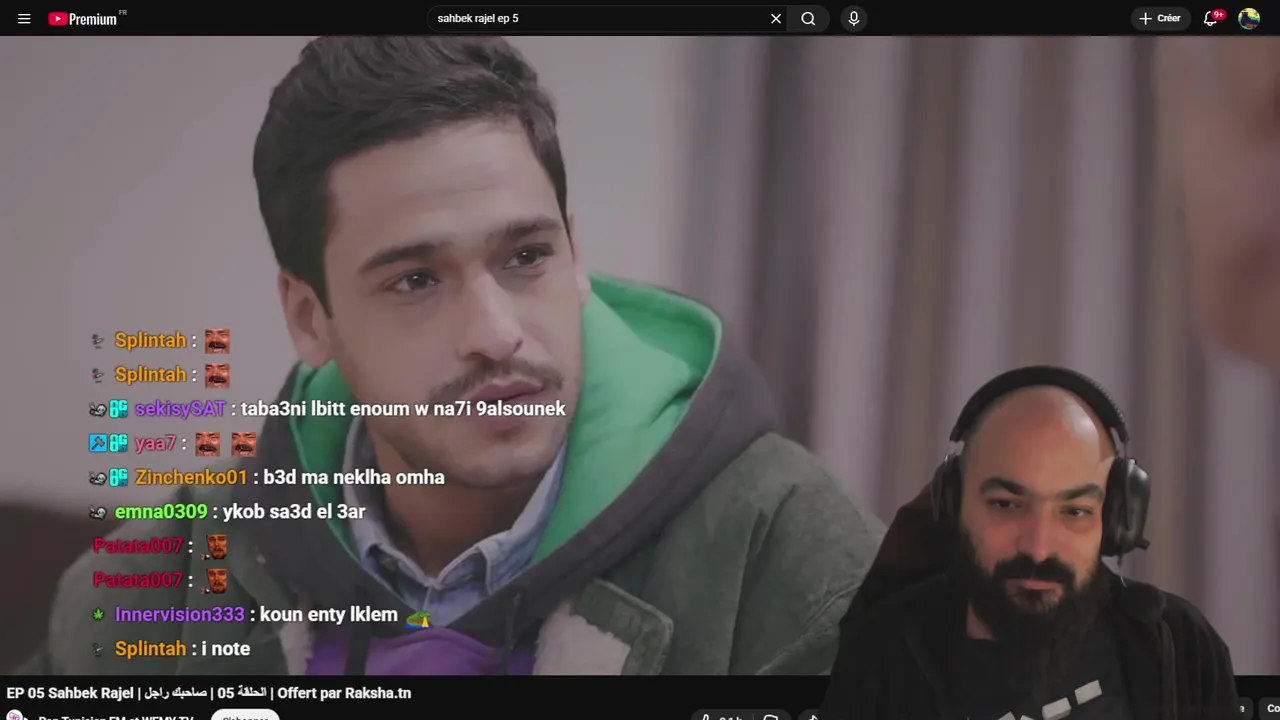Click the video player to pause

click(640, 355)
